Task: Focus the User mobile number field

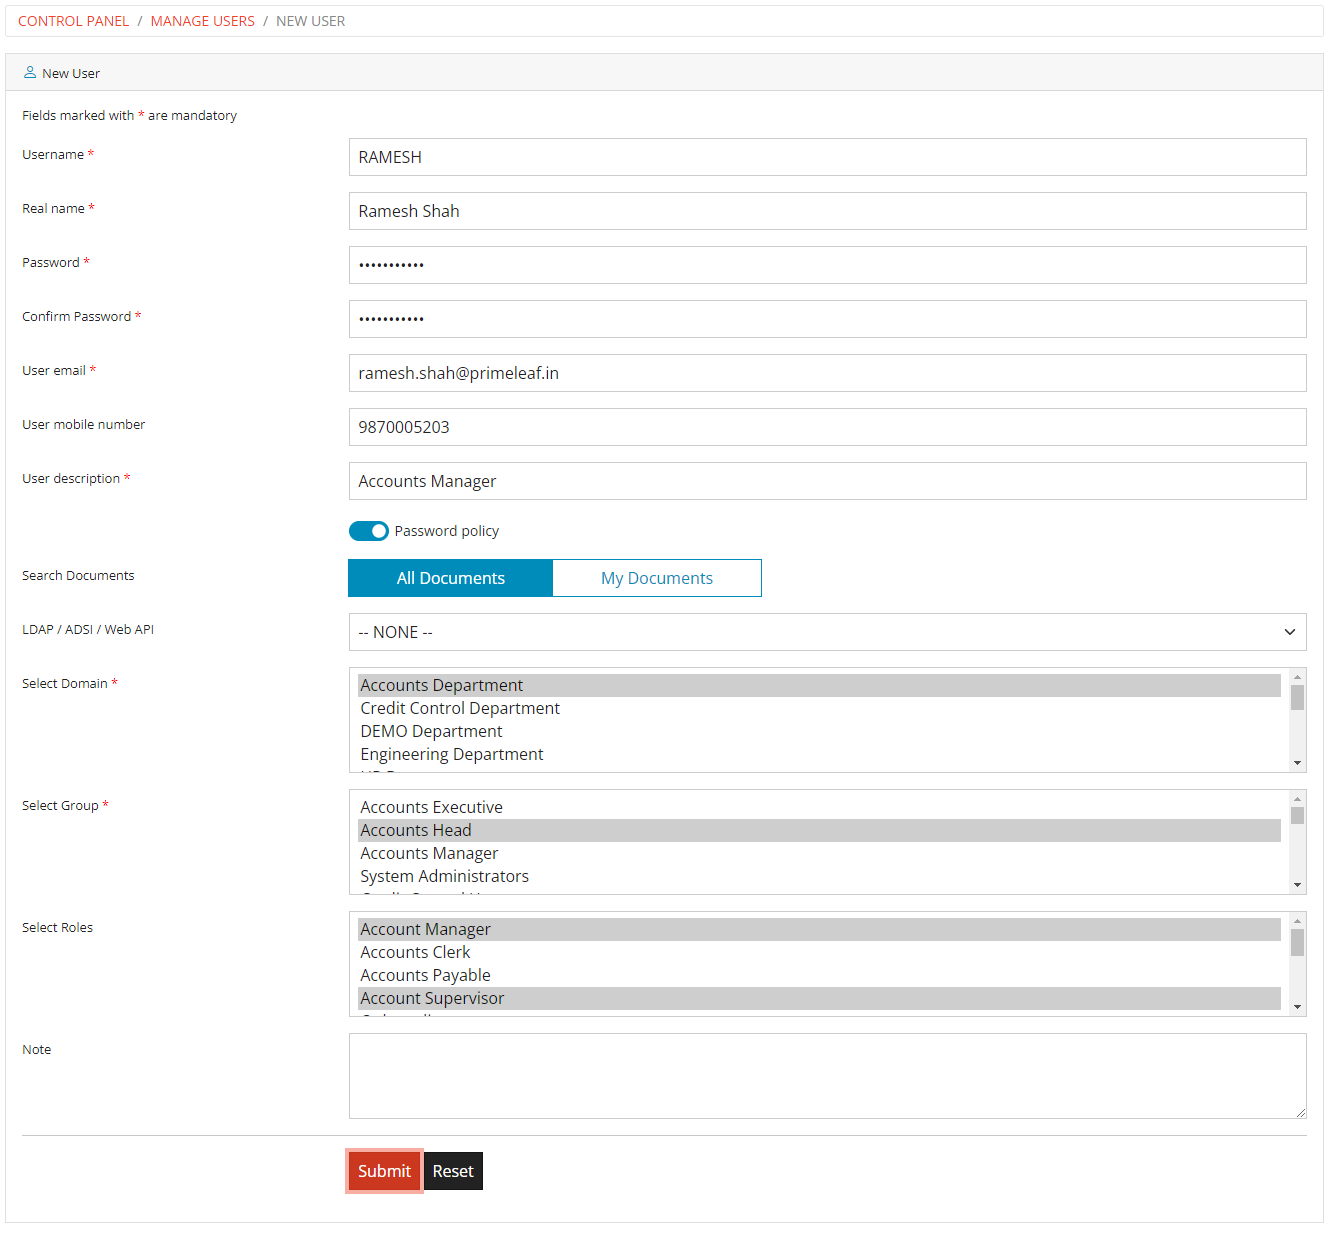Action: click(x=827, y=427)
